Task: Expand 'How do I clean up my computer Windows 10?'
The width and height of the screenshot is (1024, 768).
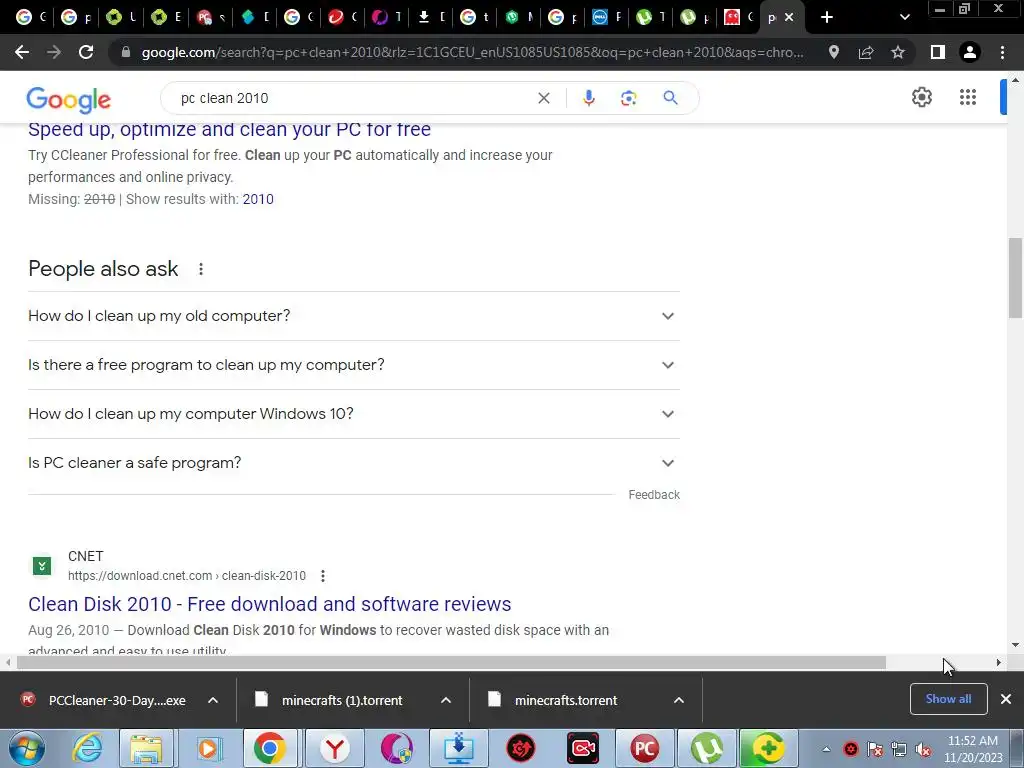Action: tap(353, 414)
